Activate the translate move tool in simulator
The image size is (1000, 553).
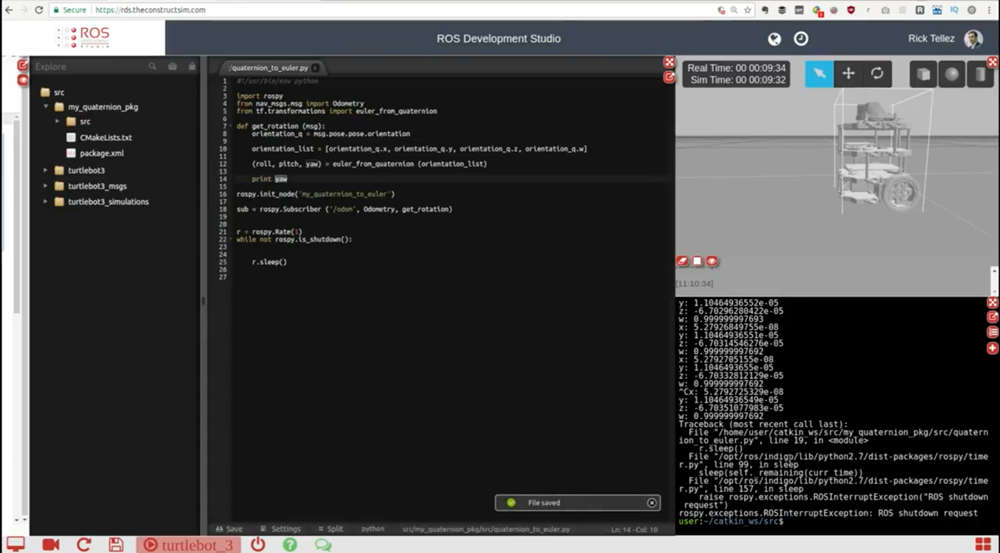[x=848, y=74]
